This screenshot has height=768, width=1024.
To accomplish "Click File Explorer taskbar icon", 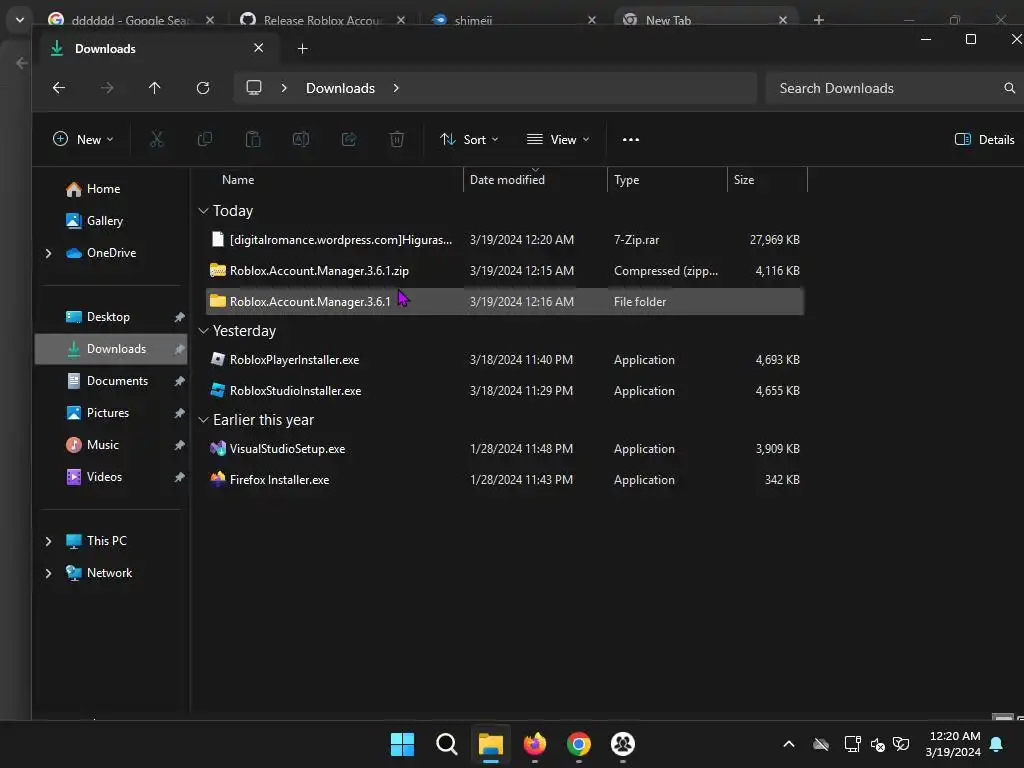I will click(x=490, y=744).
